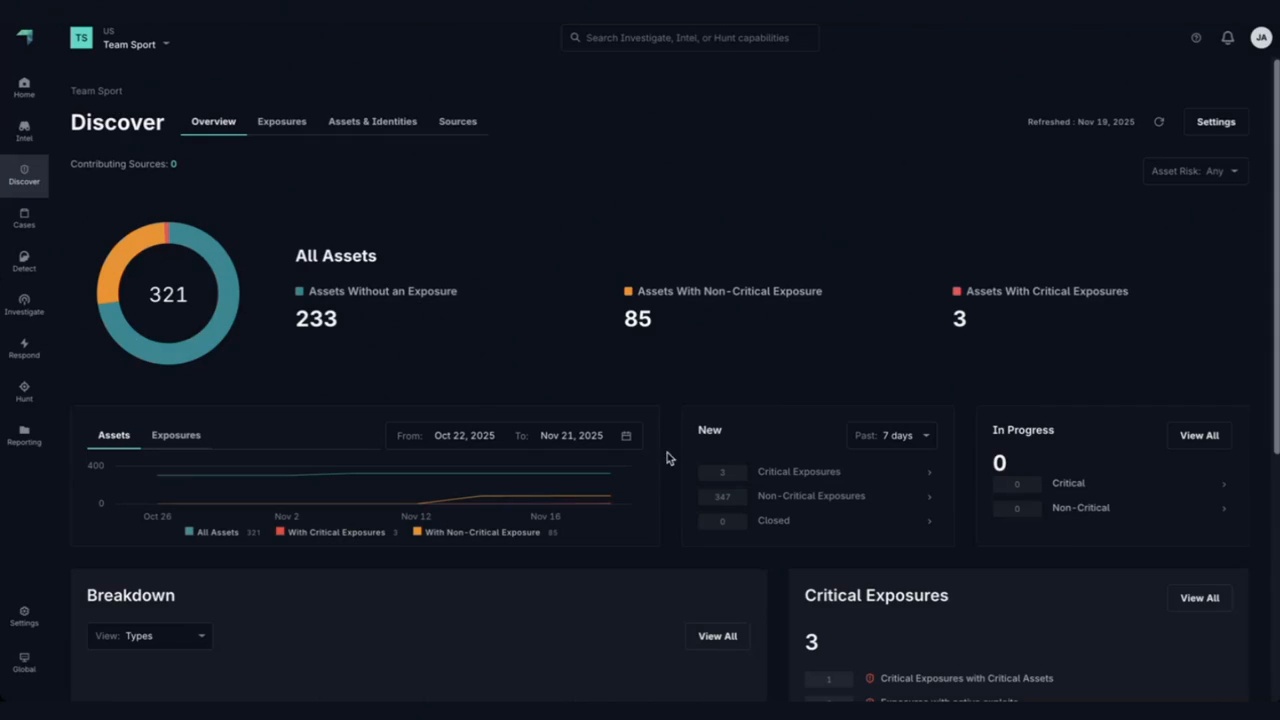The width and height of the screenshot is (1280, 720).
Task: Expand the New Closed row chevron
Action: (929, 521)
